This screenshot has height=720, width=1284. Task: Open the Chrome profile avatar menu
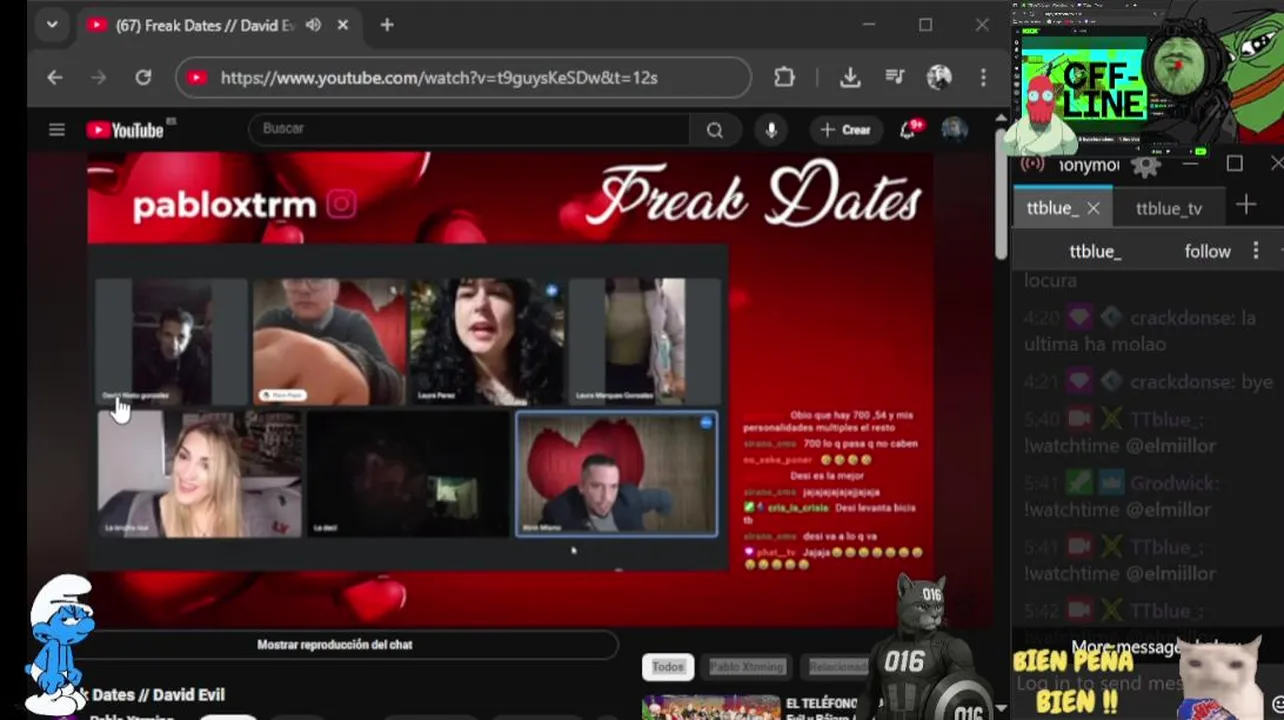pos(939,77)
